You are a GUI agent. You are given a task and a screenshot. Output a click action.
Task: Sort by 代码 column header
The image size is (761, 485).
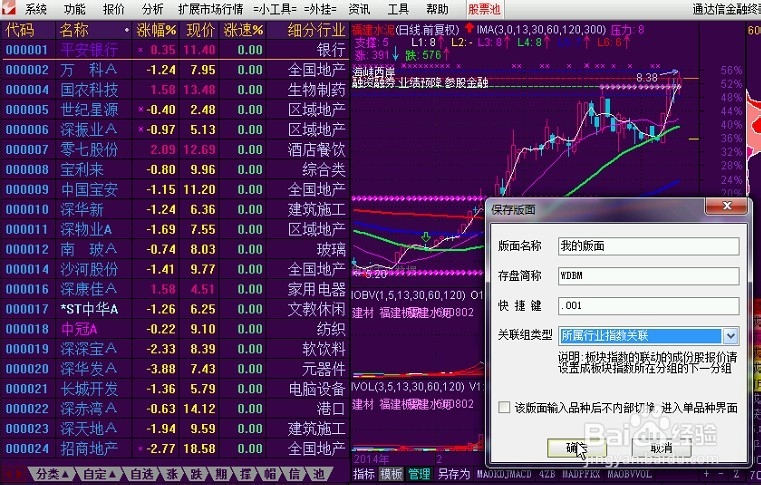point(20,30)
